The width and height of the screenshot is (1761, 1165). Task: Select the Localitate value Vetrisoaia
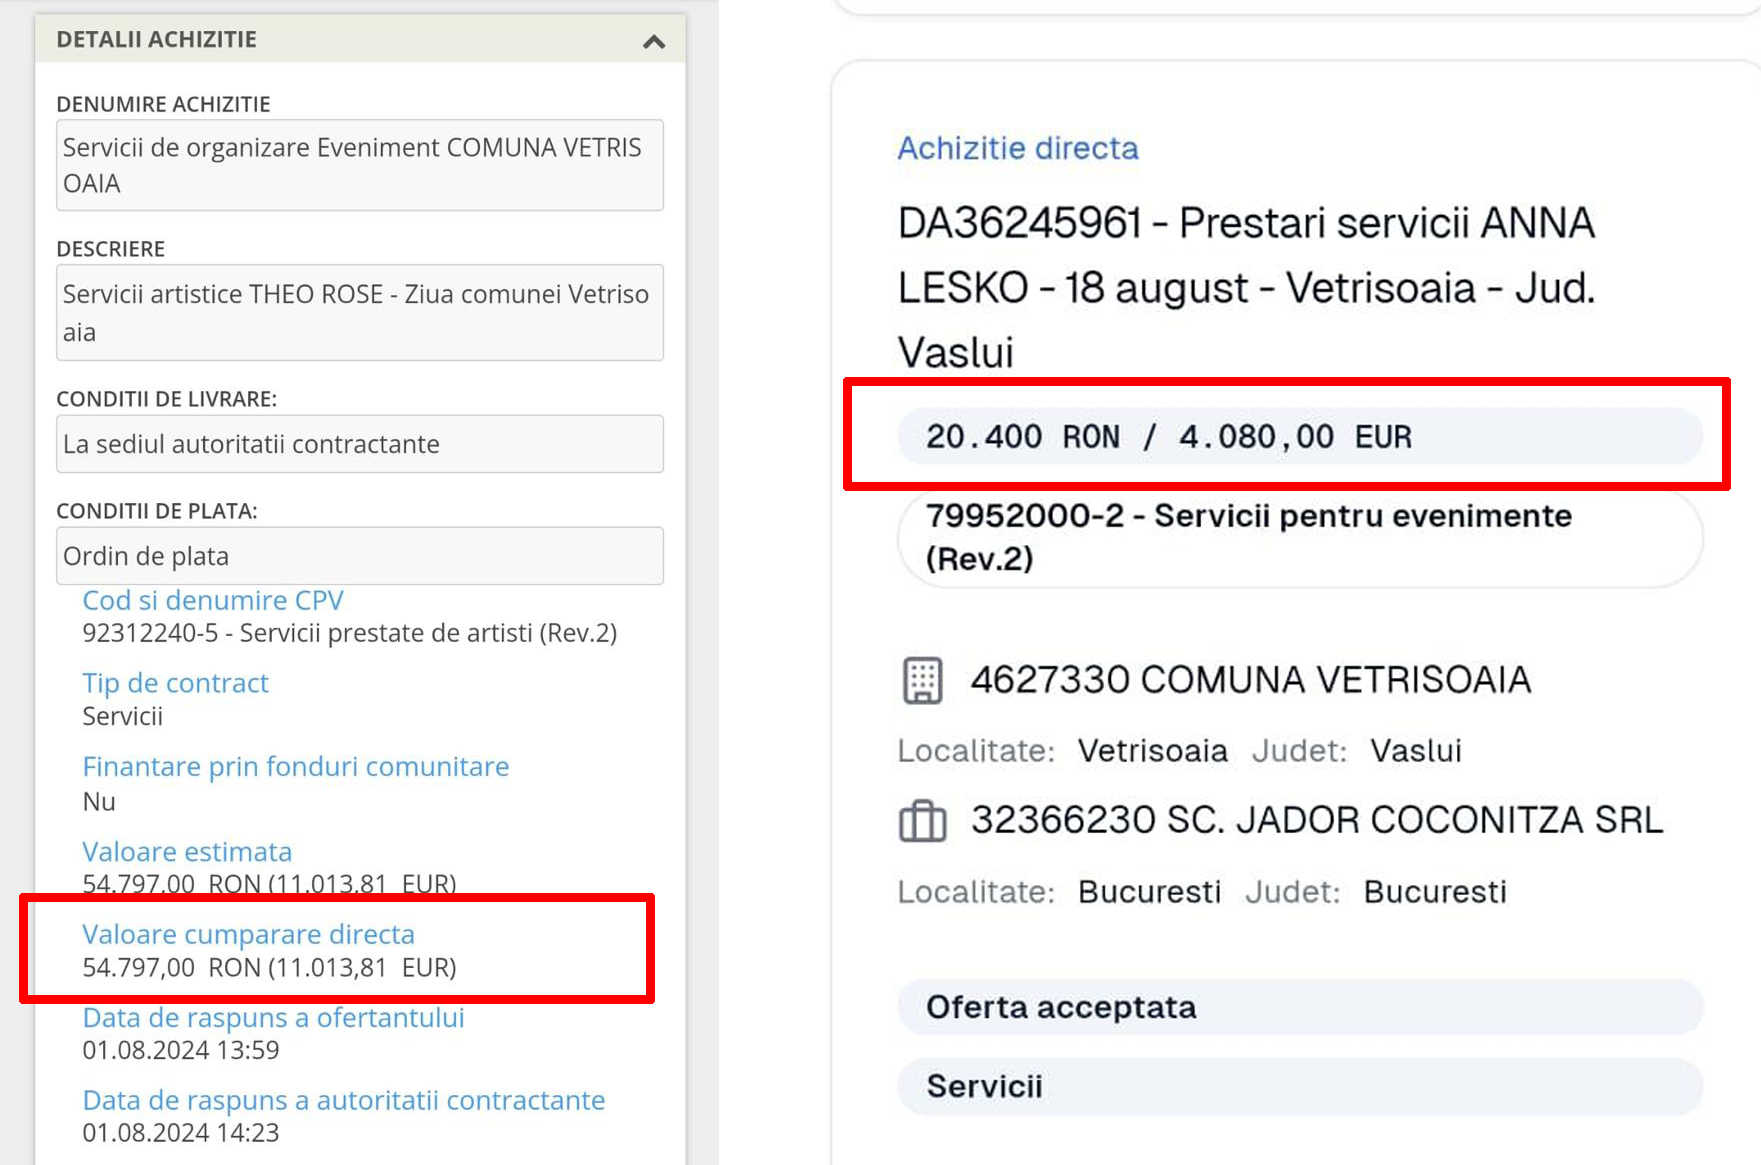[1153, 751]
